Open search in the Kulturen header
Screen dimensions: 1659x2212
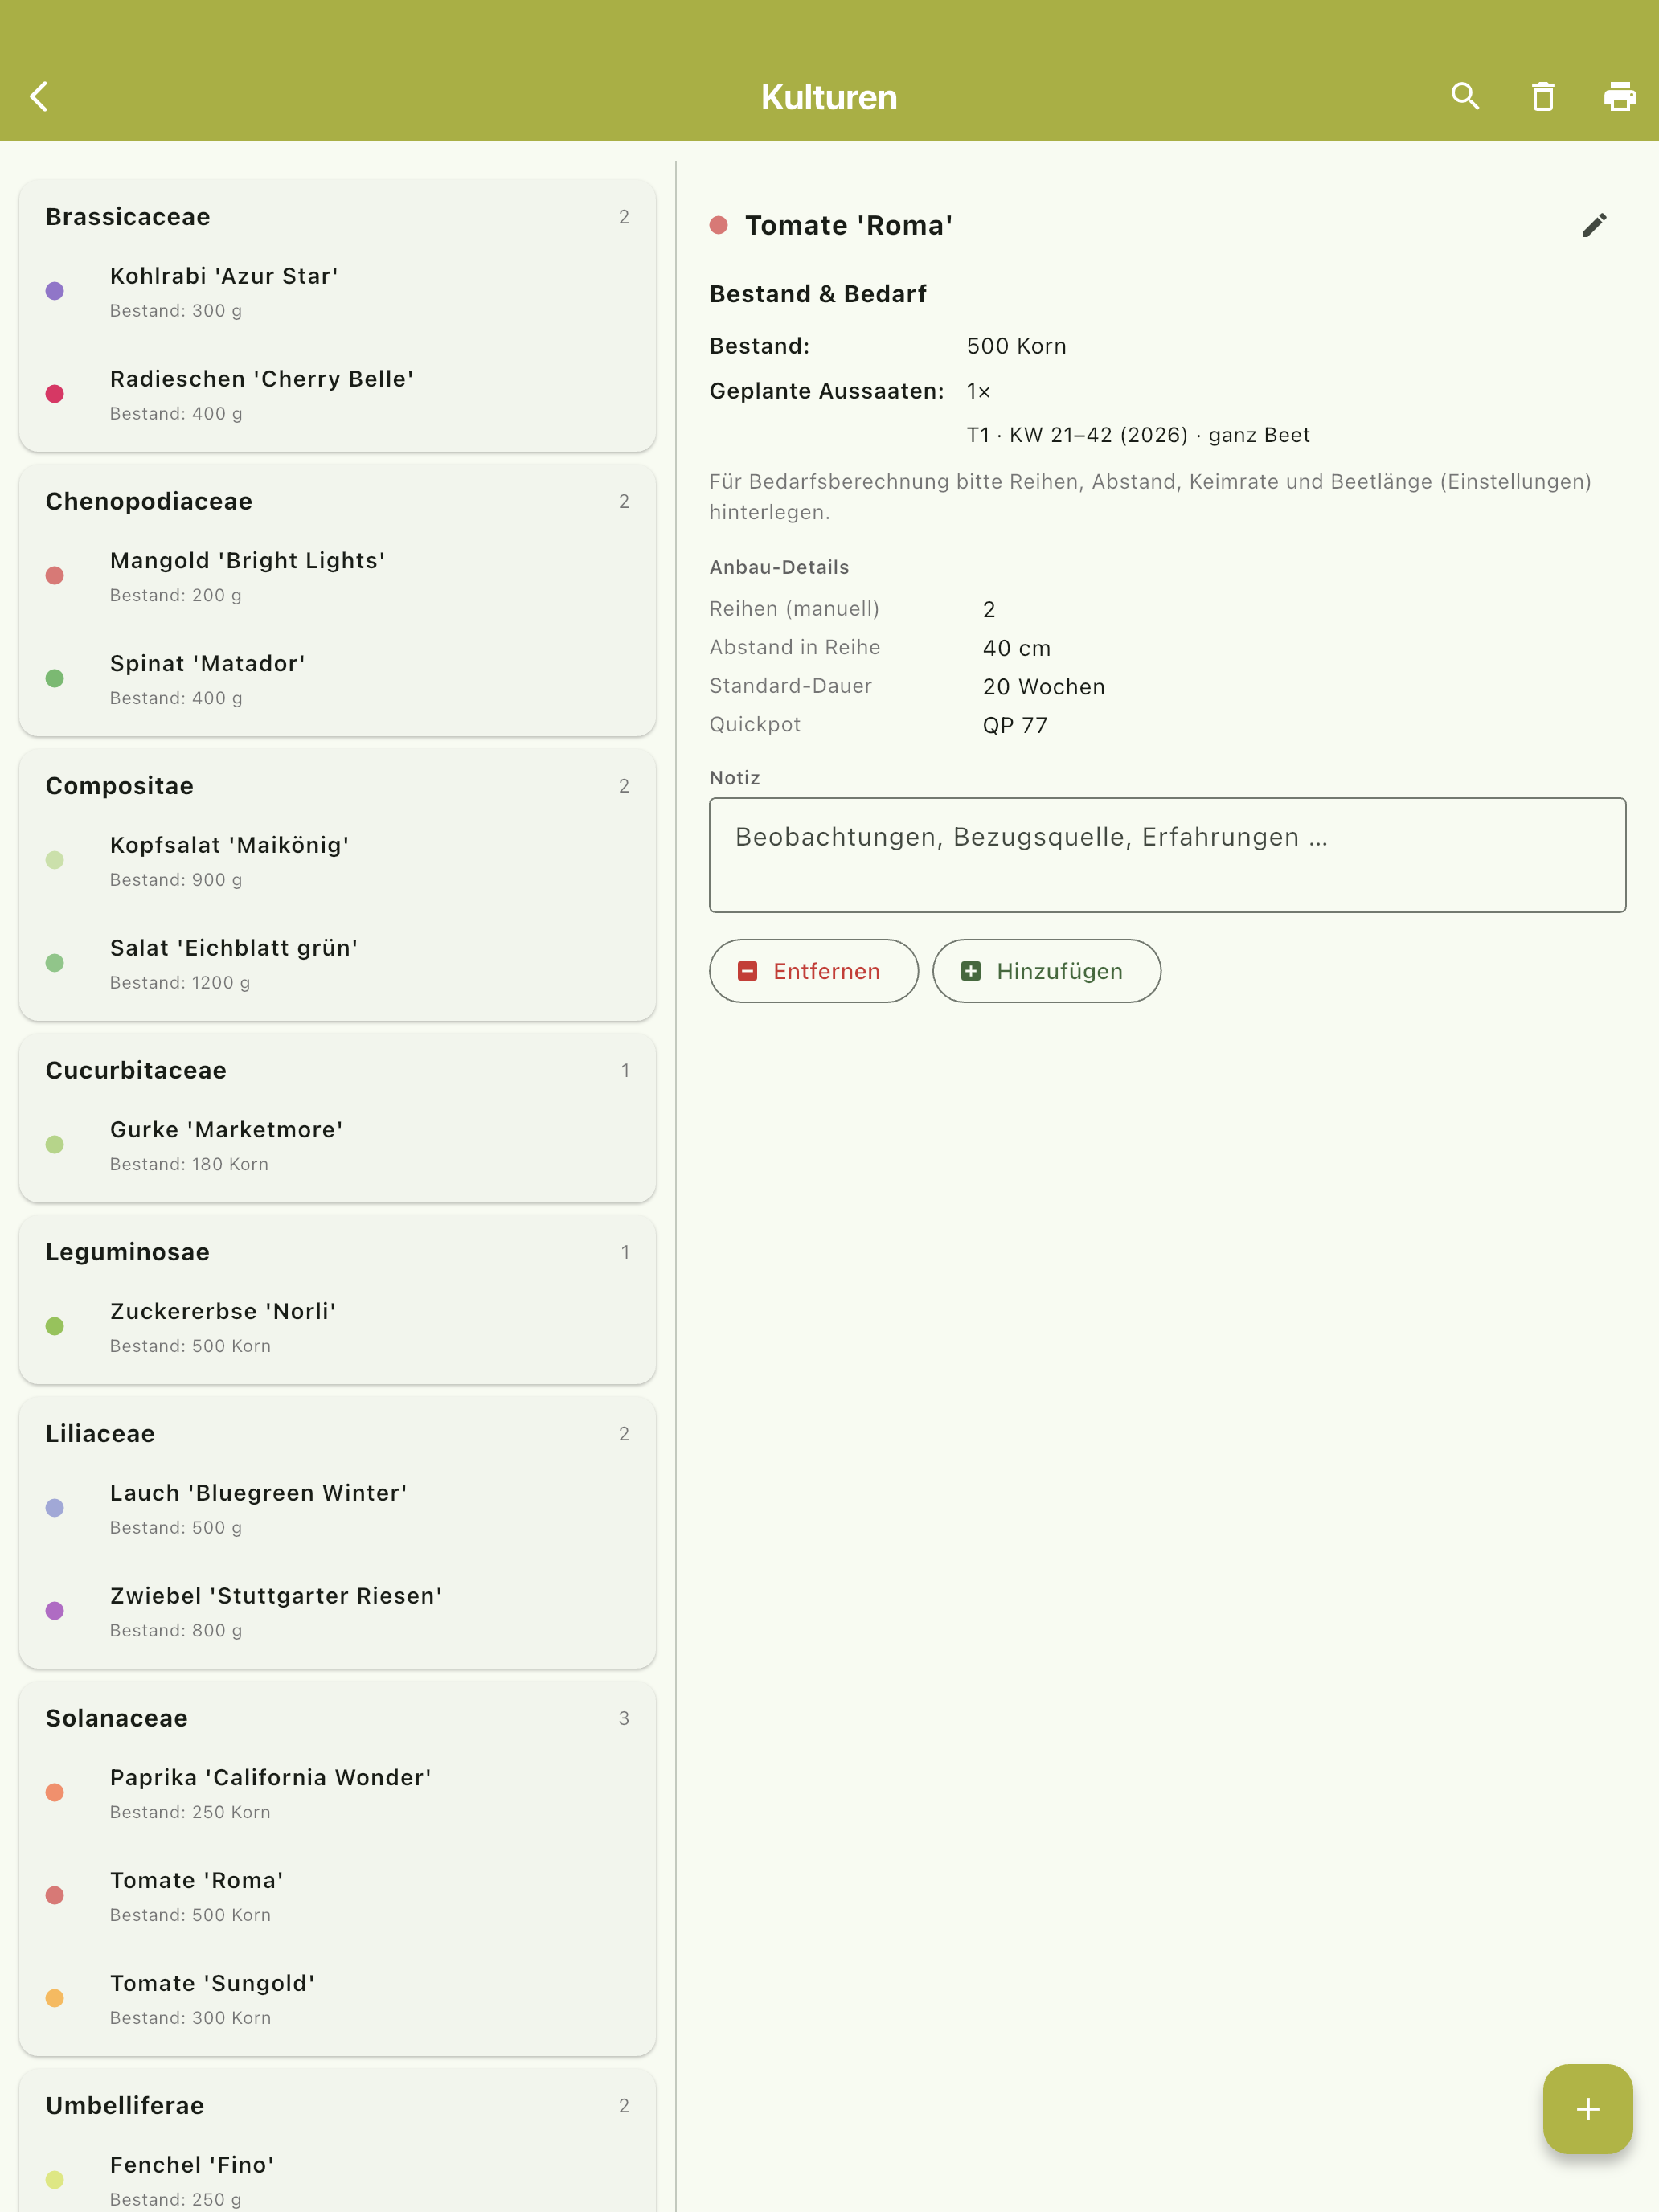point(1465,97)
